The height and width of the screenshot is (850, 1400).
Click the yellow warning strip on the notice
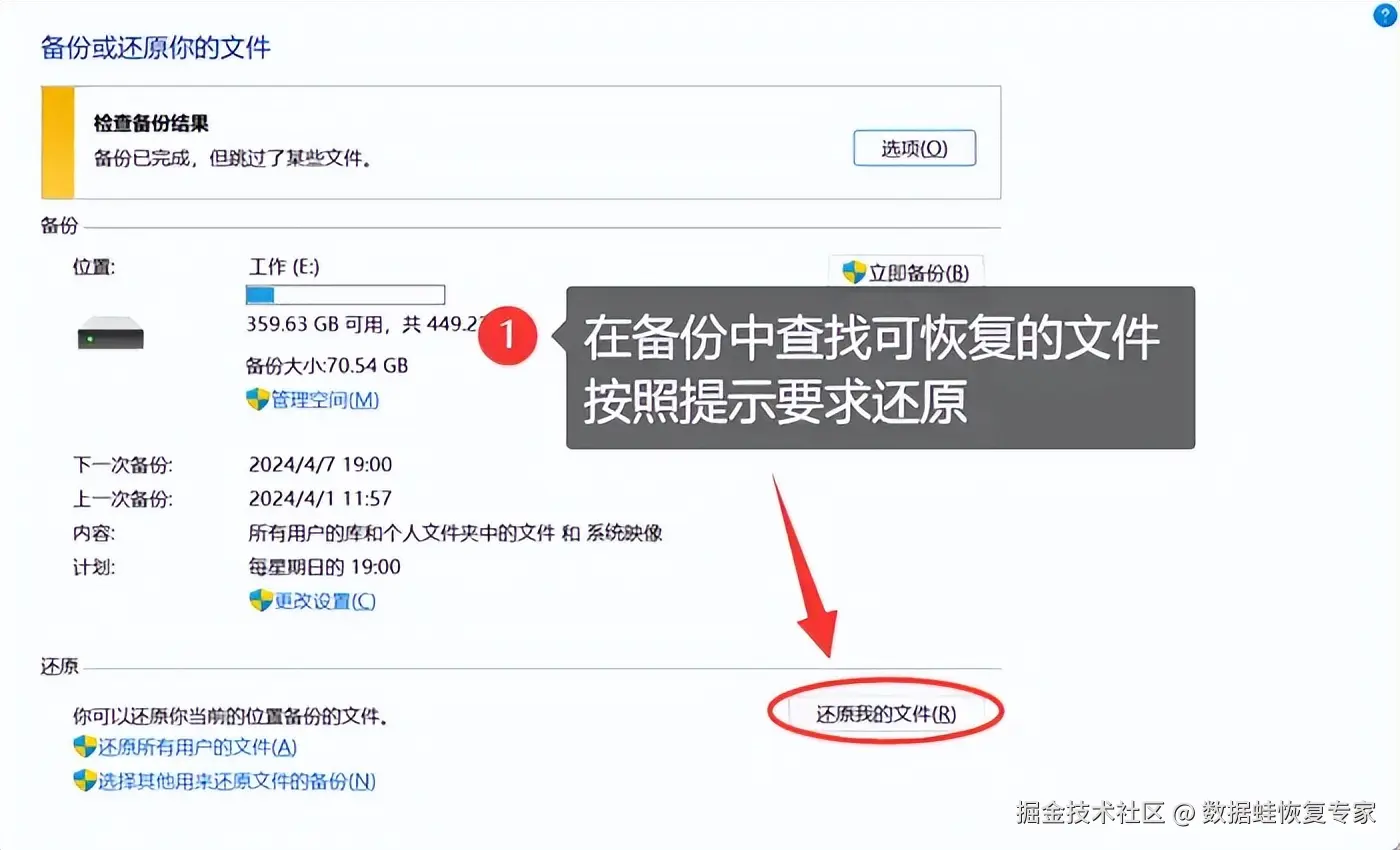58,142
